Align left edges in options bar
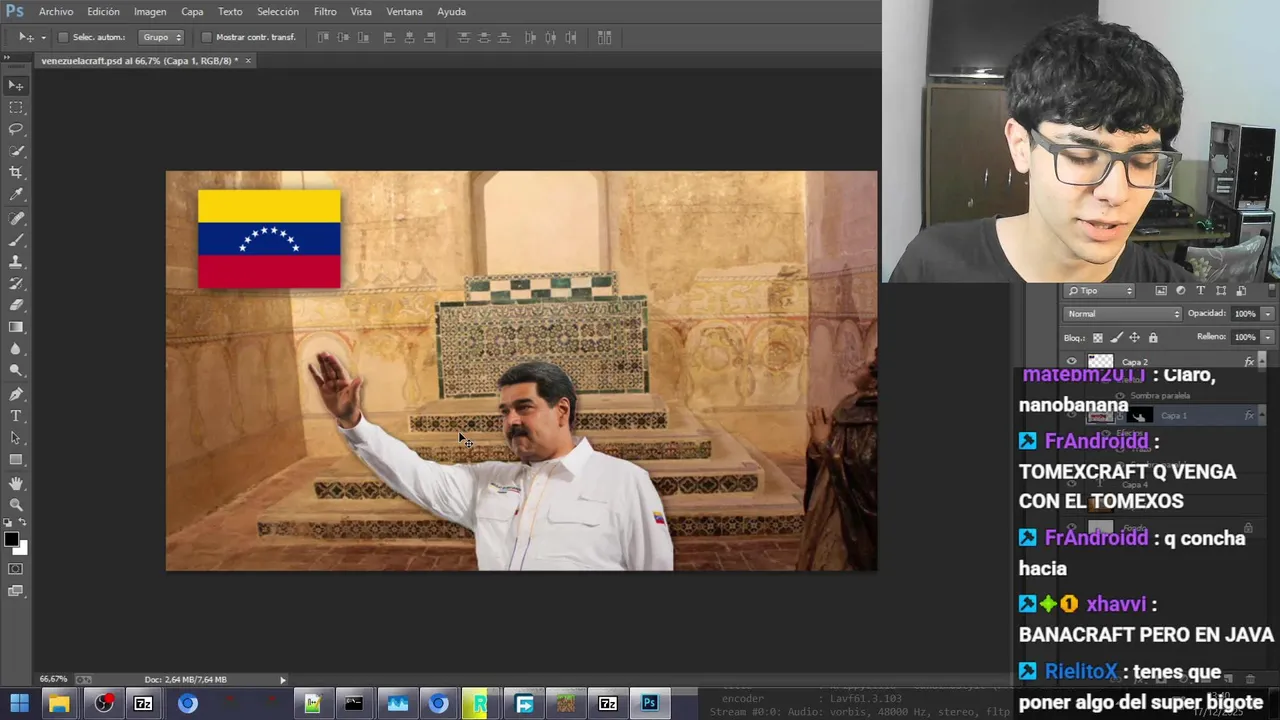This screenshot has width=1280, height=720. point(389,37)
